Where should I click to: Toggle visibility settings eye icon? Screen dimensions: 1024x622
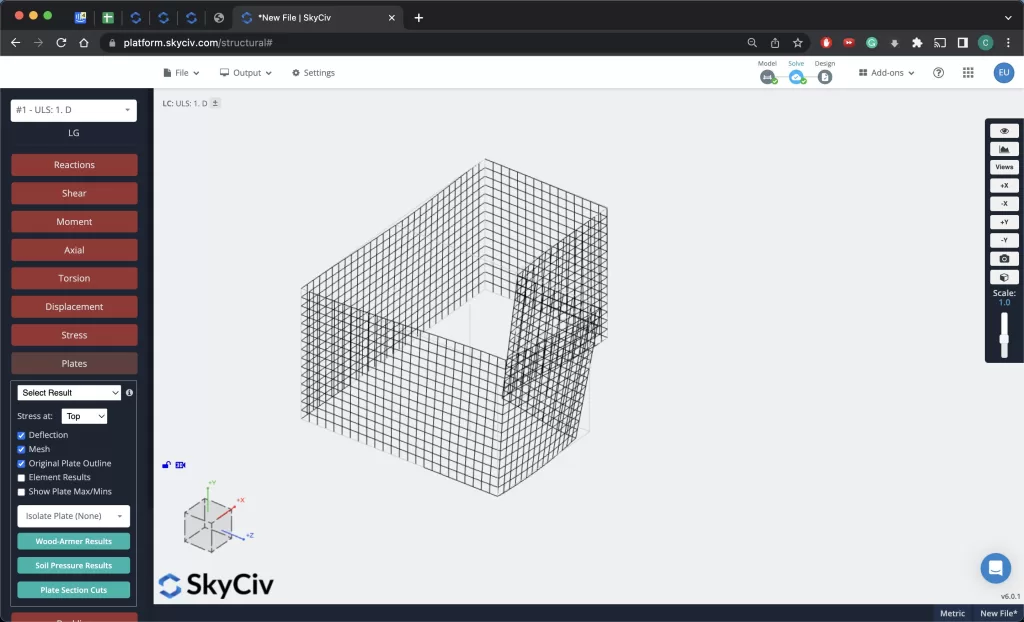[x=1004, y=131]
